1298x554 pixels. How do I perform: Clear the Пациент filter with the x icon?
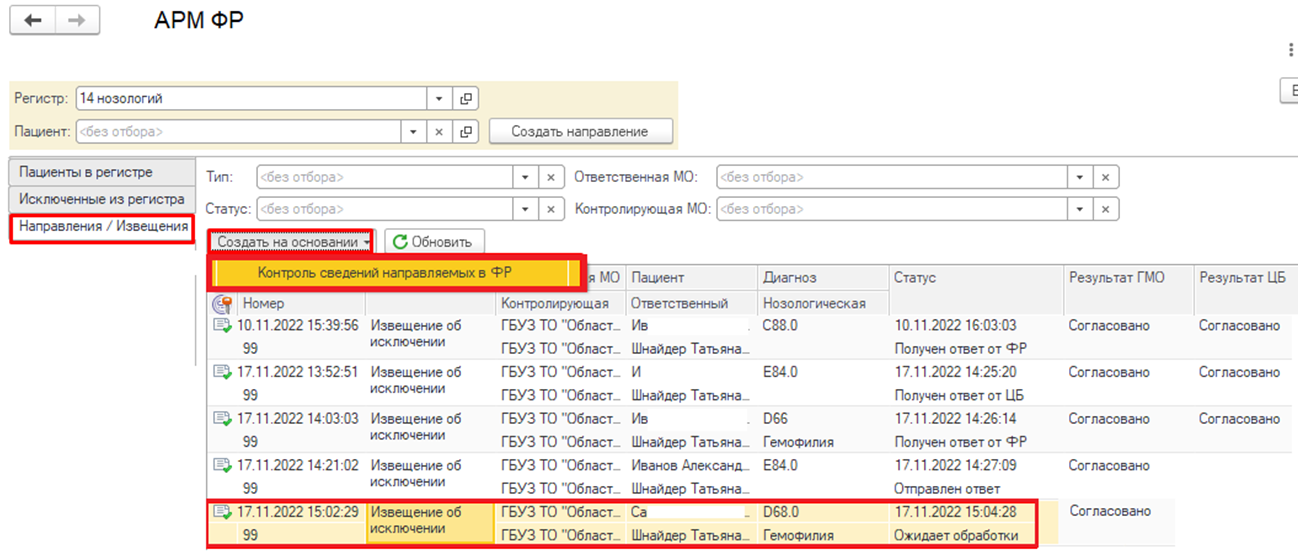(x=440, y=131)
